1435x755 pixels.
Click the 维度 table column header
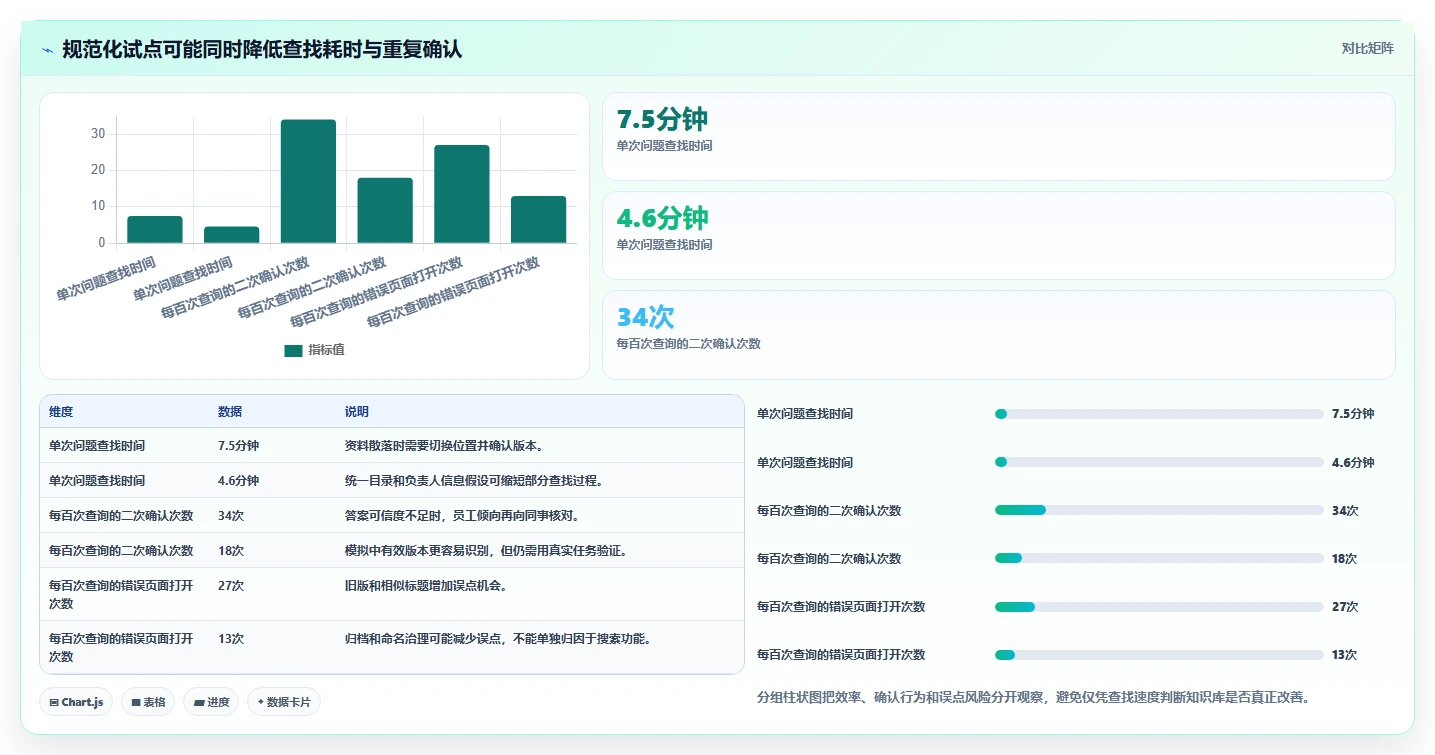[61, 412]
